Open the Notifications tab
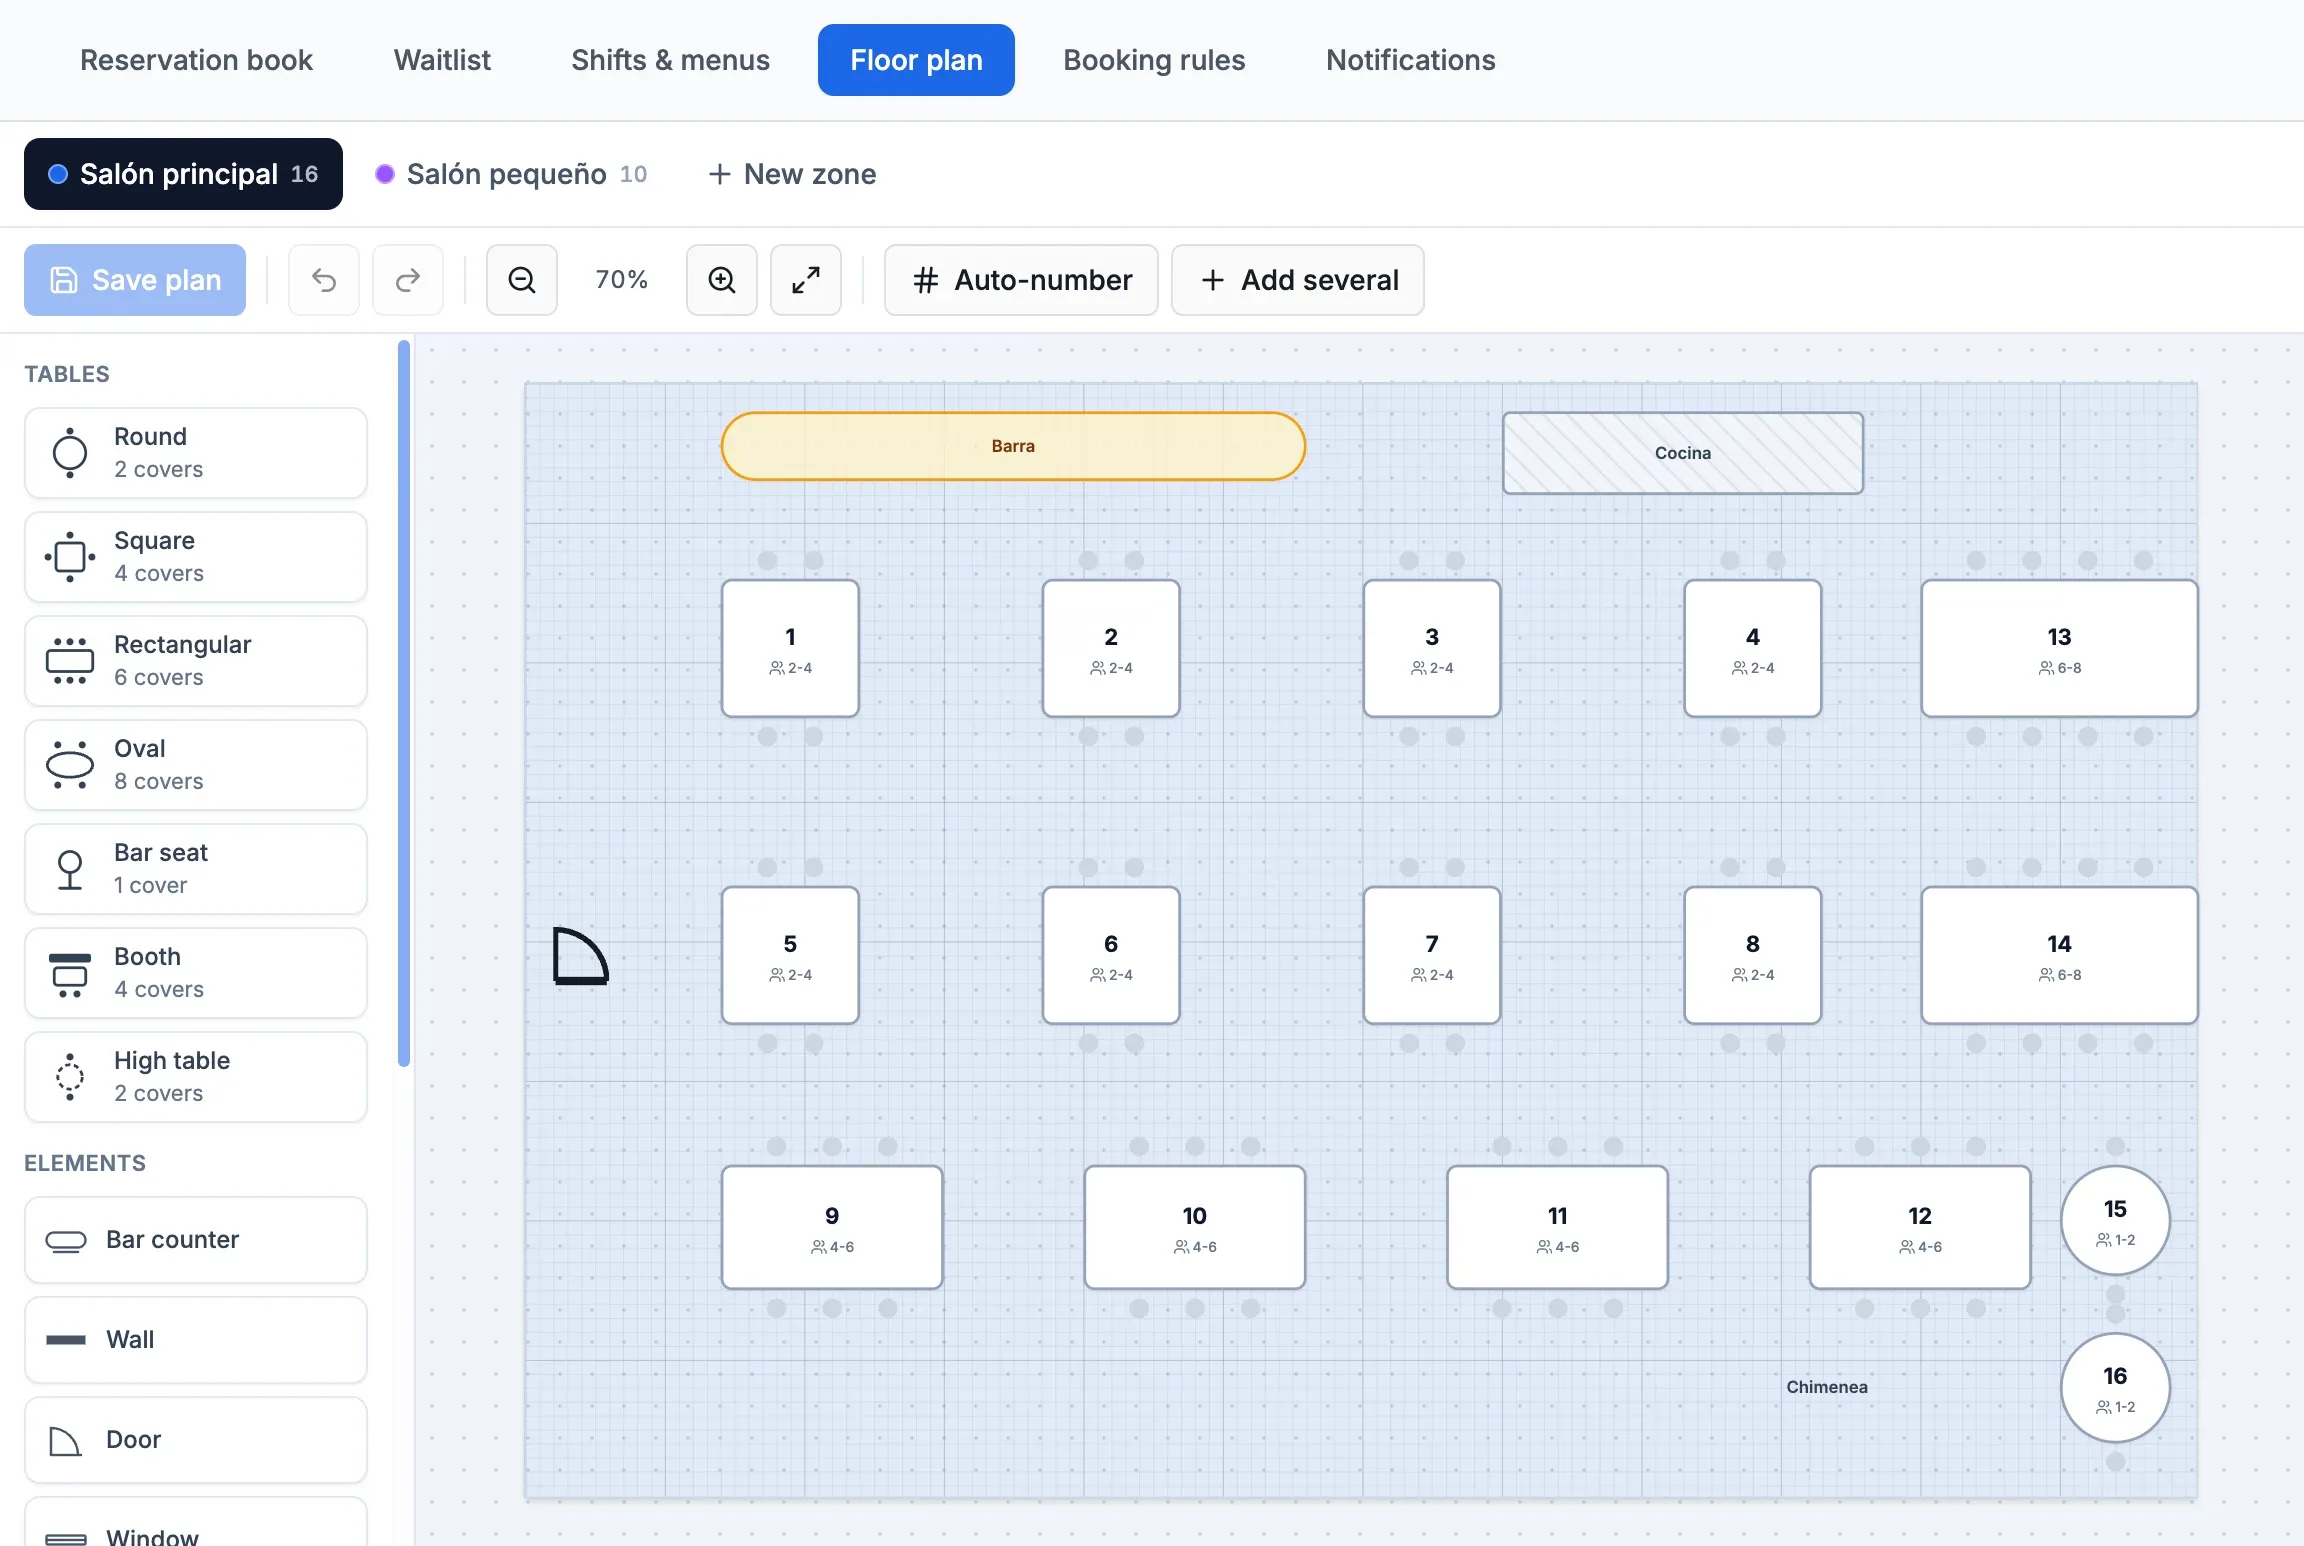This screenshot has width=2304, height=1546. (1410, 60)
